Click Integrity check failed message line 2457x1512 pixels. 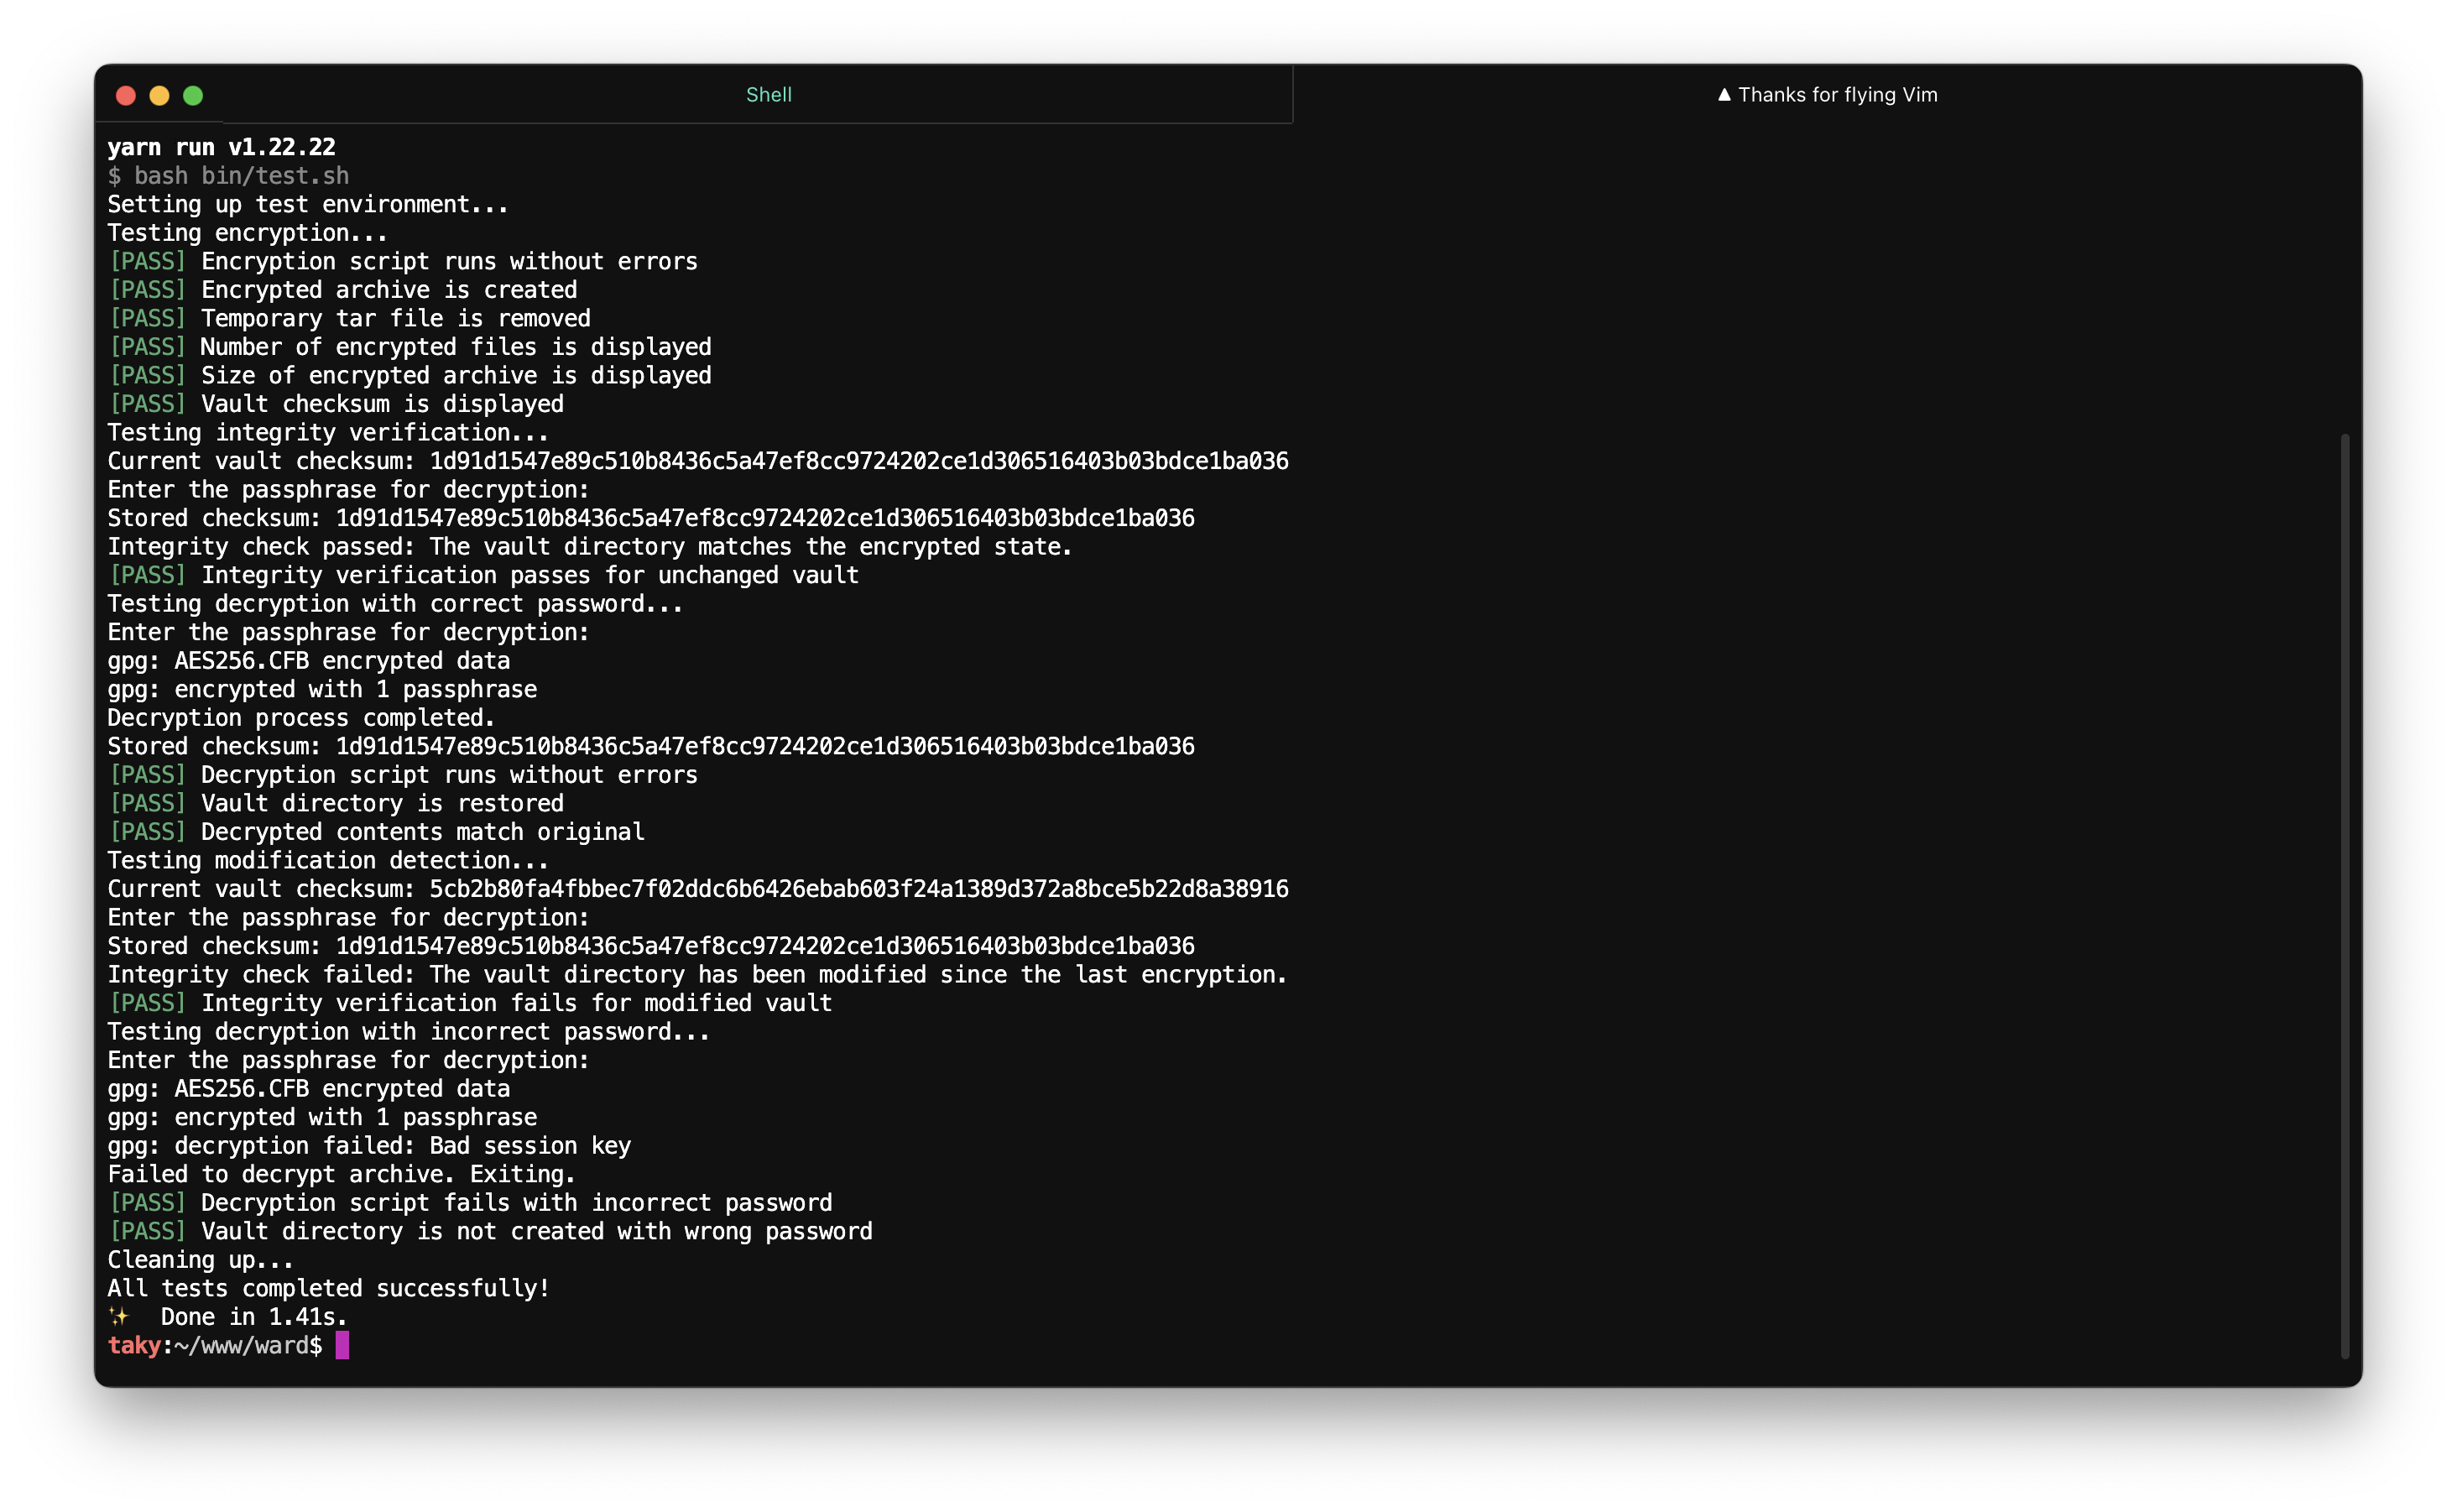click(x=697, y=974)
